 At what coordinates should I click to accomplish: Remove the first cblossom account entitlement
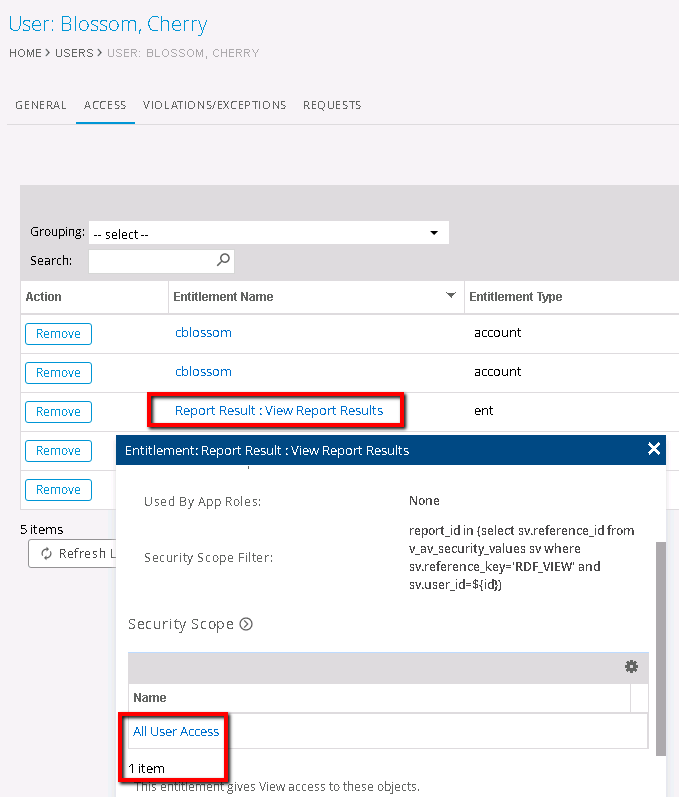tap(58, 334)
